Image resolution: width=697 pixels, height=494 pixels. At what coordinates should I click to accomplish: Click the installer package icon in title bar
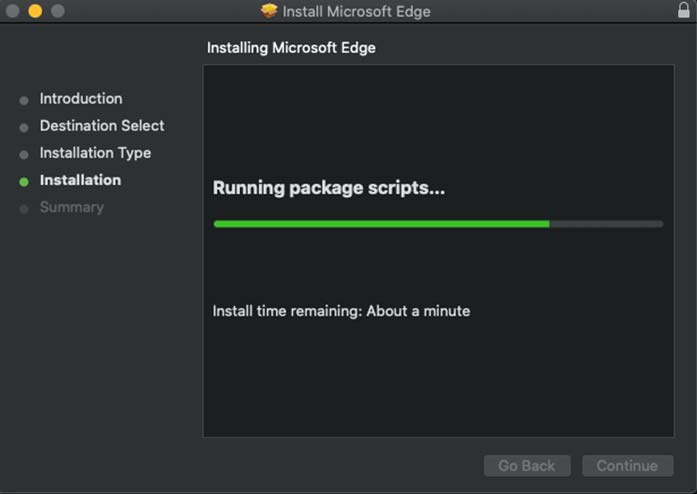[269, 11]
